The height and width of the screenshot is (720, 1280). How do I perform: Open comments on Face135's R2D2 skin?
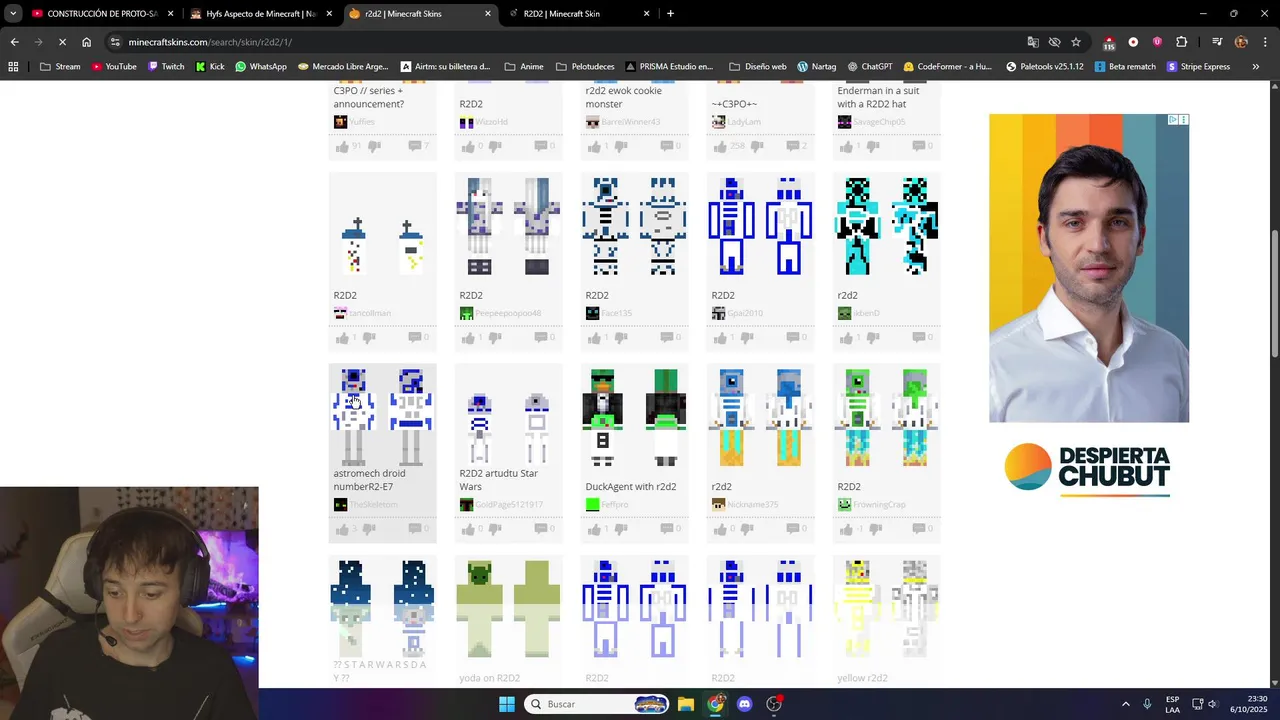pyautogui.click(x=666, y=338)
